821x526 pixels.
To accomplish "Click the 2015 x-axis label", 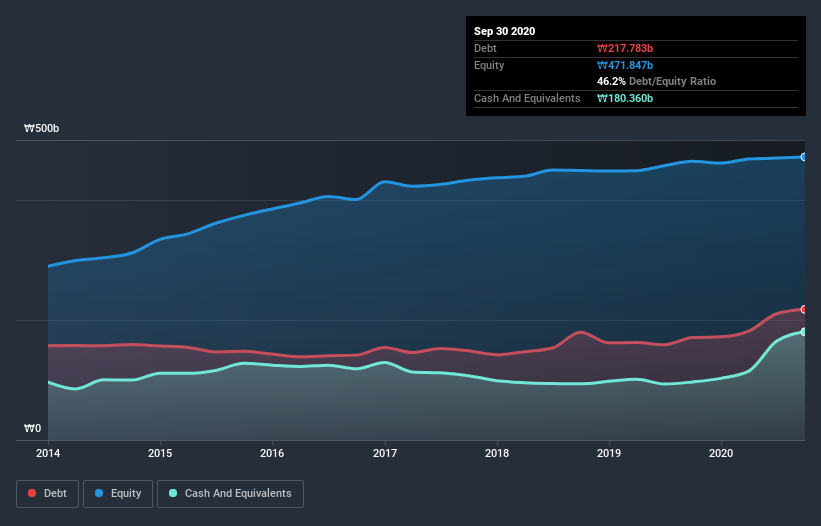I will pyautogui.click(x=160, y=453).
